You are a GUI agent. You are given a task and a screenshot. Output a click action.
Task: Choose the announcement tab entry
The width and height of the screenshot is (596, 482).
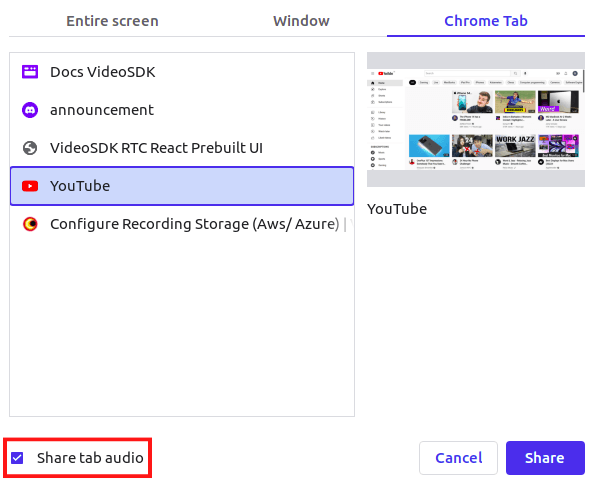[x=182, y=110]
